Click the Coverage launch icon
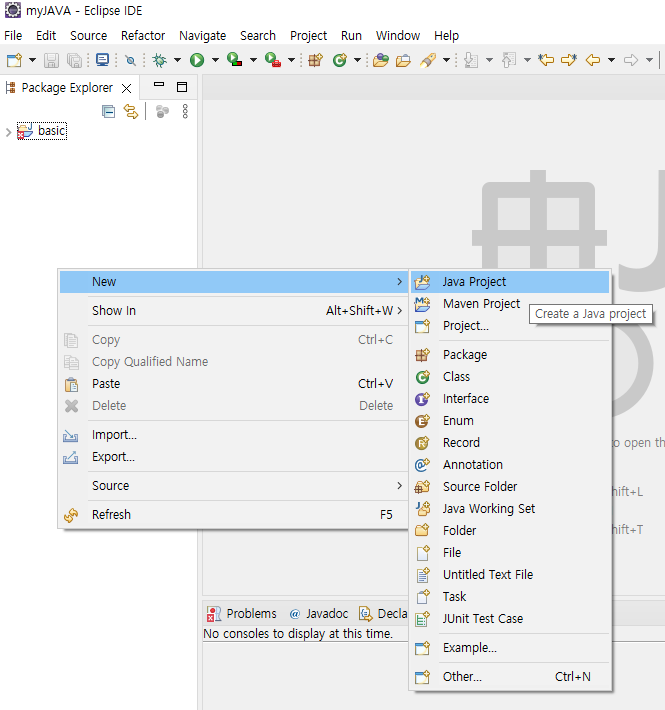This screenshot has width=665, height=710. 234,60
